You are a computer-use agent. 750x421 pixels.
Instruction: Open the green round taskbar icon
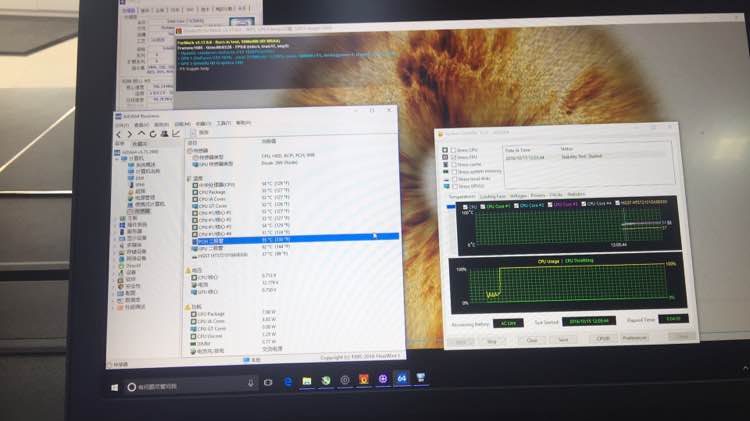[326, 380]
